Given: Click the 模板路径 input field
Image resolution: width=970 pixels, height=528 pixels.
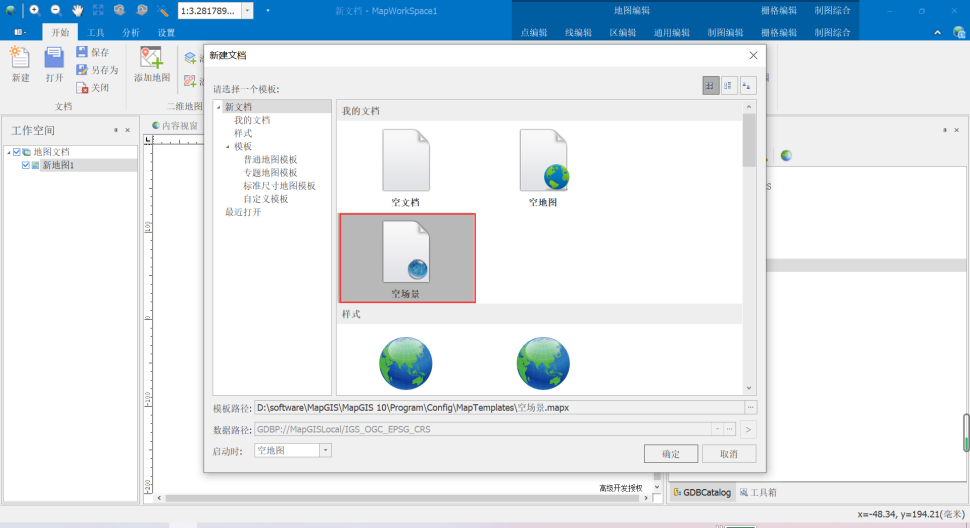Looking at the screenshot, I should tap(499, 407).
